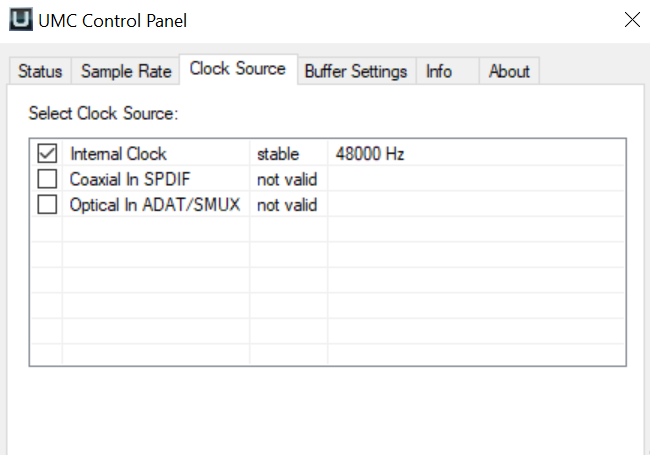The image size is (650, 455).
Task: Click the UMC app icon in title bar
Action: [x=21, y=19]
